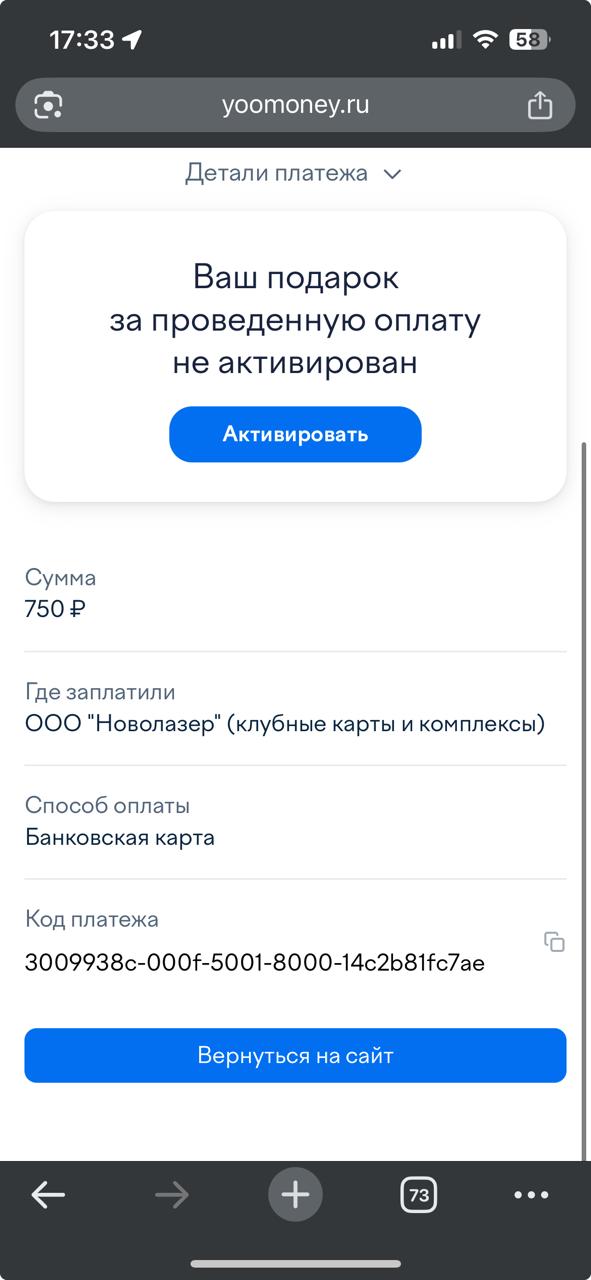Tap the yoomoney.ru address field
The image size is (591, 1280).
pyautogui.click(x=295, y=105)
